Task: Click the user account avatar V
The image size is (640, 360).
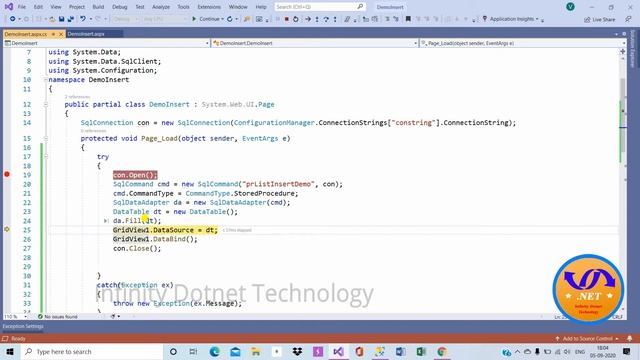Action: (x=570, y=7)
